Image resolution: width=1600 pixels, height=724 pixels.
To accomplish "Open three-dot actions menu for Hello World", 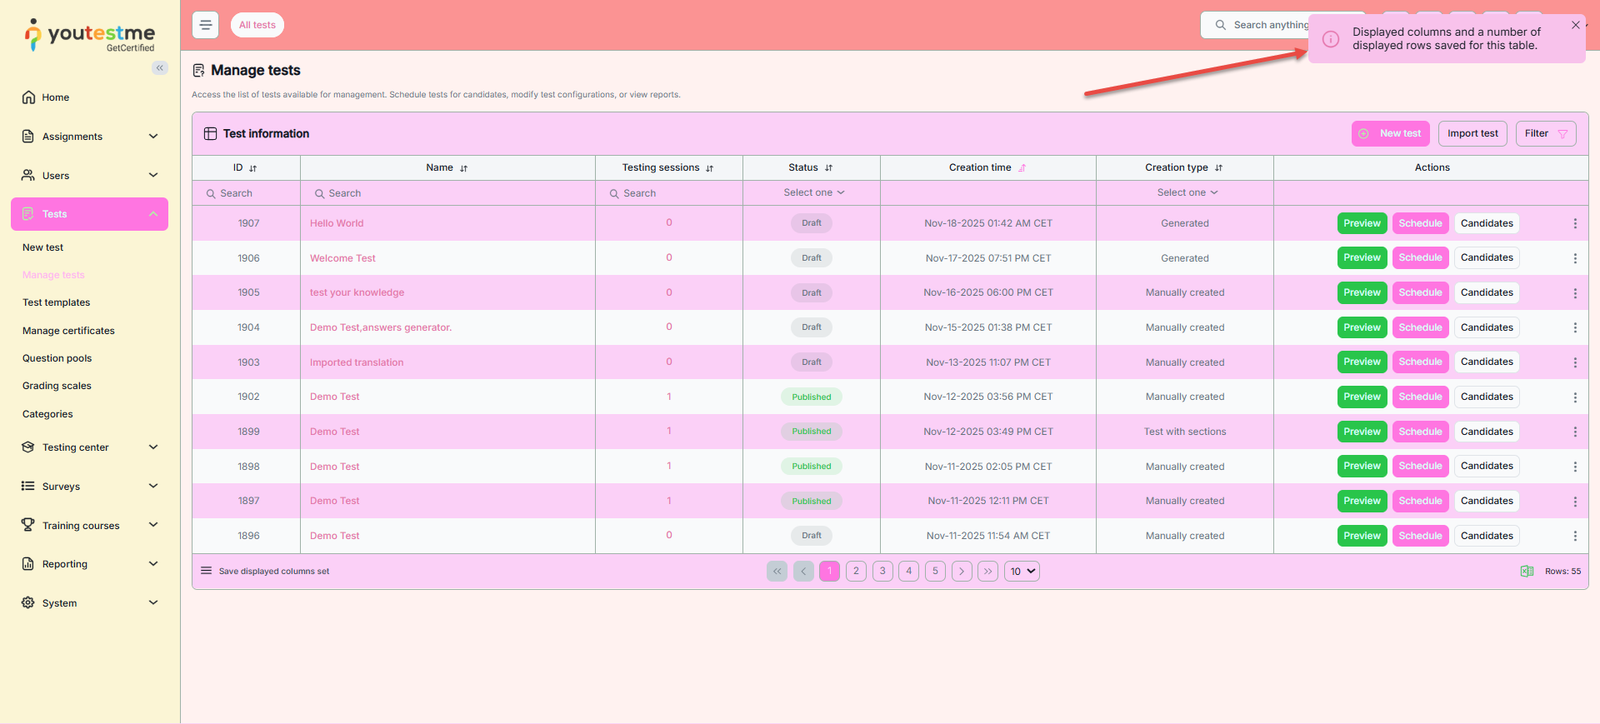I will [x=1574, y=224].
